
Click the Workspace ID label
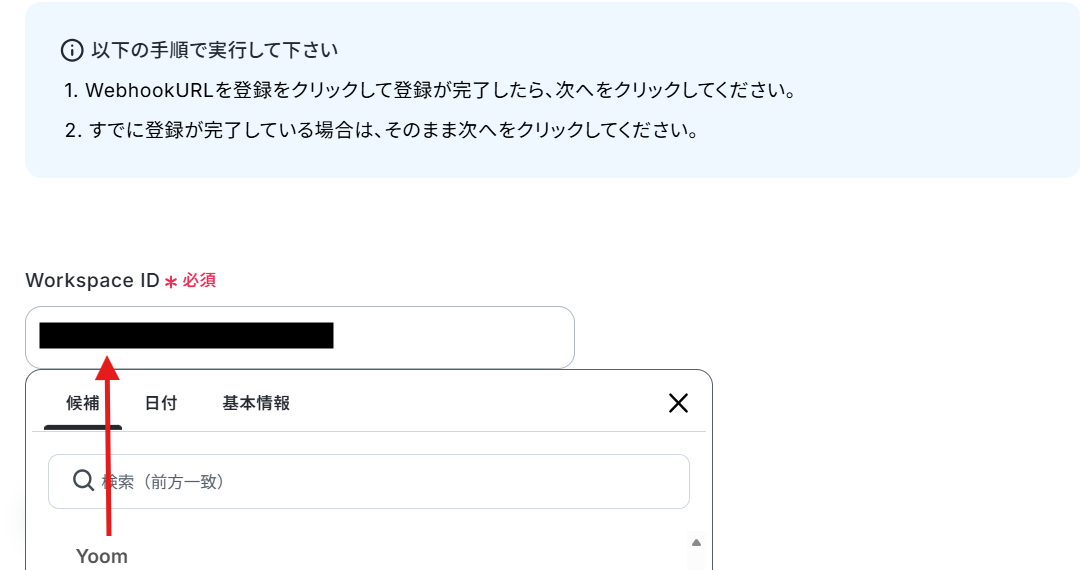(x=92, y=280)
